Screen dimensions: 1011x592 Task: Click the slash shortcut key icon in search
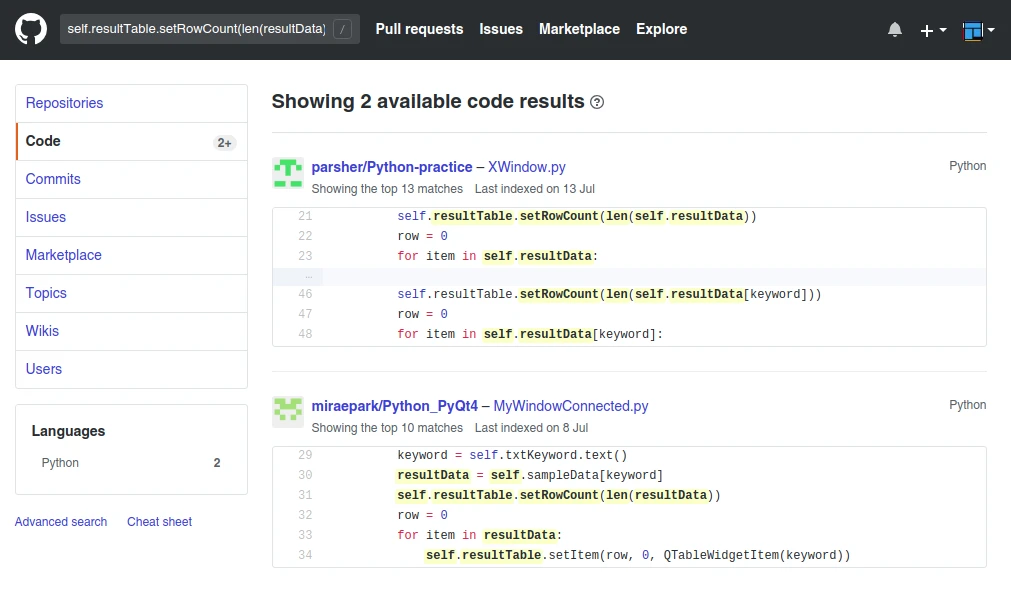[x=342, y=29]
